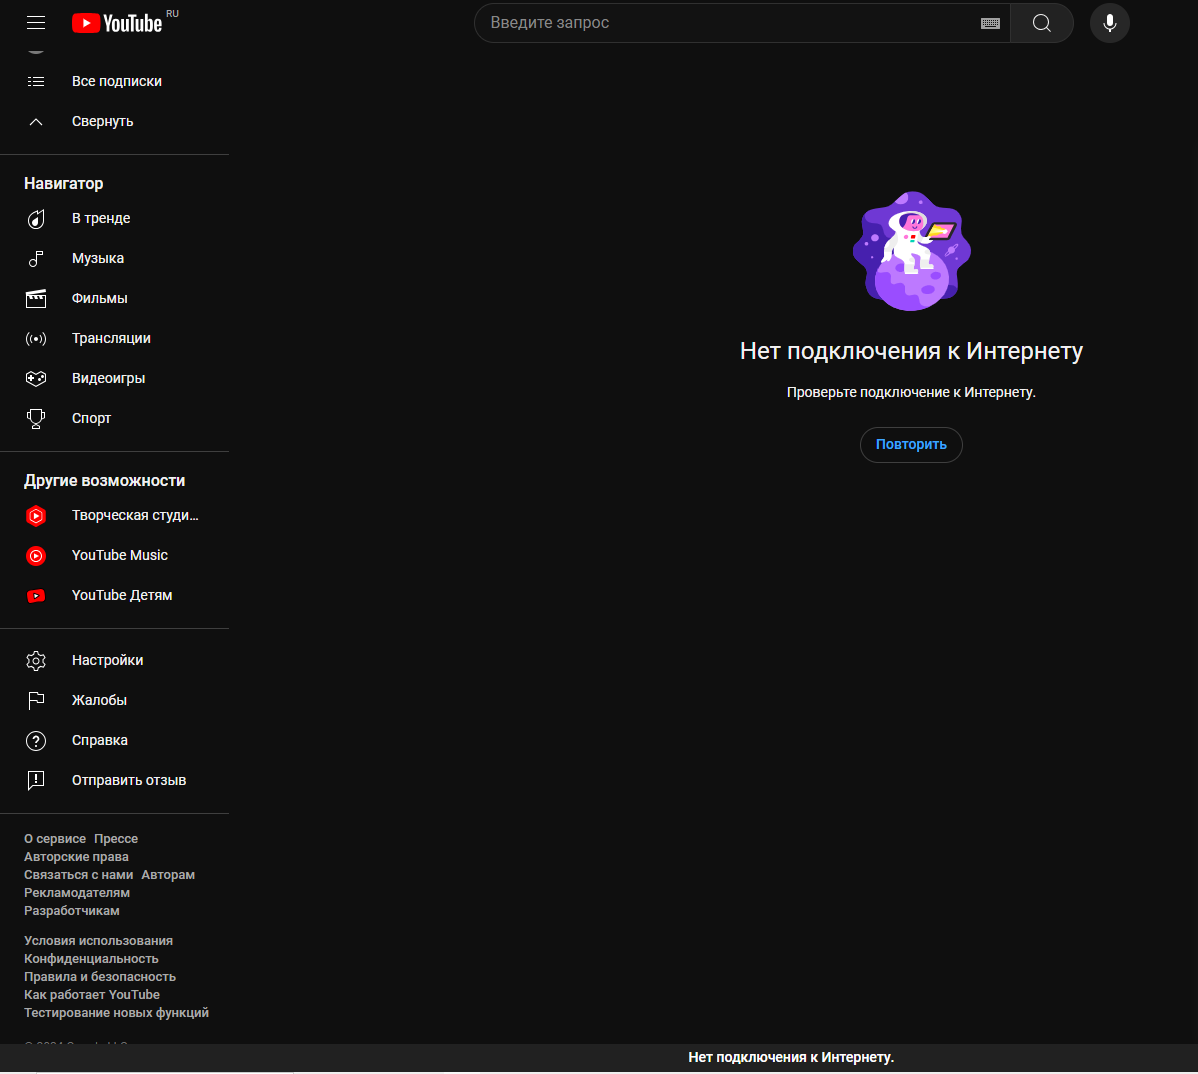Open YouTube Детям label

click(x=122, y=595)
